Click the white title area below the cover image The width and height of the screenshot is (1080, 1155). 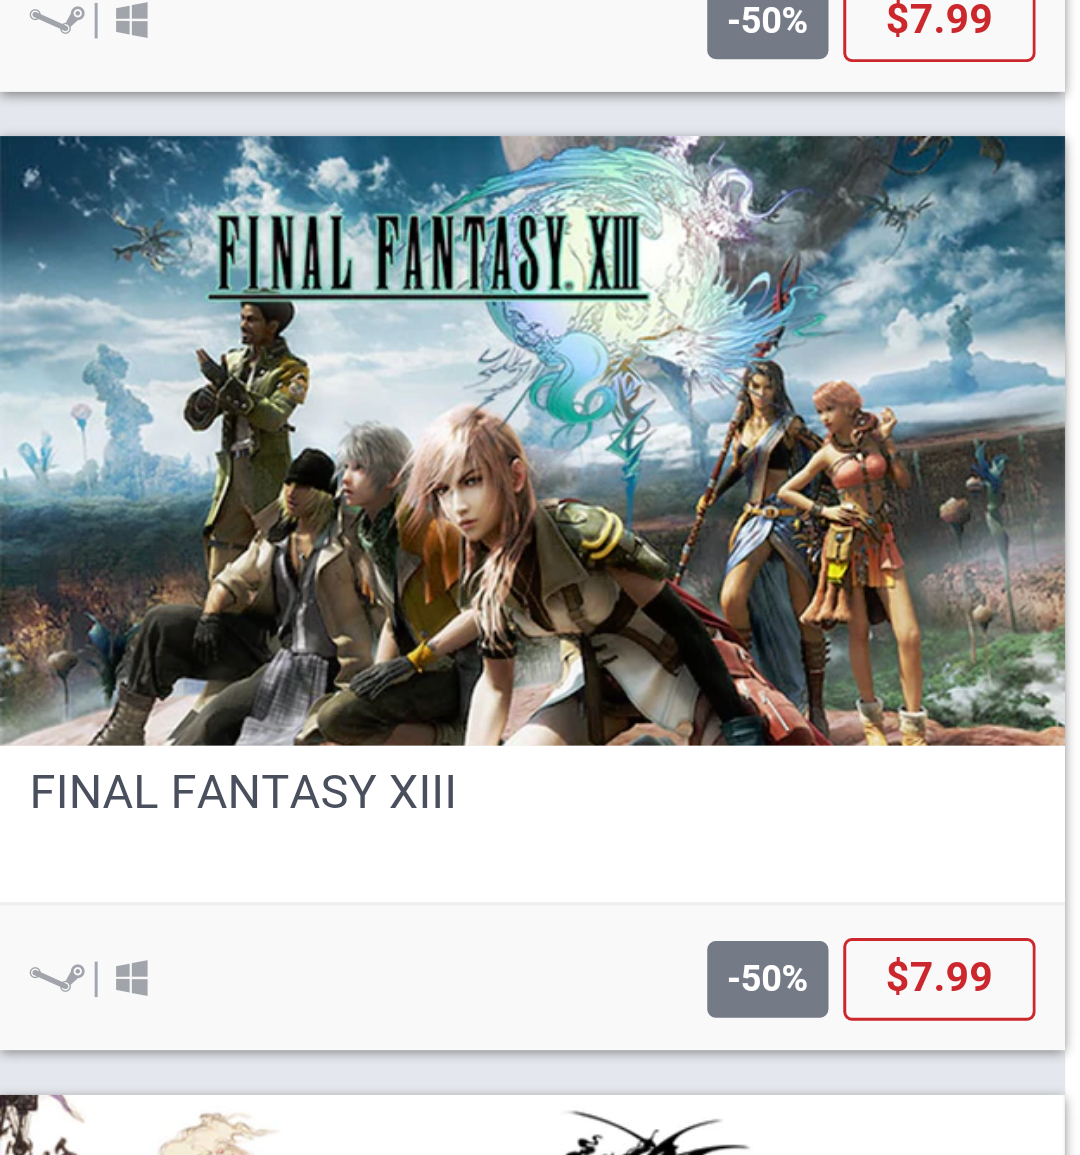[532, 824]
